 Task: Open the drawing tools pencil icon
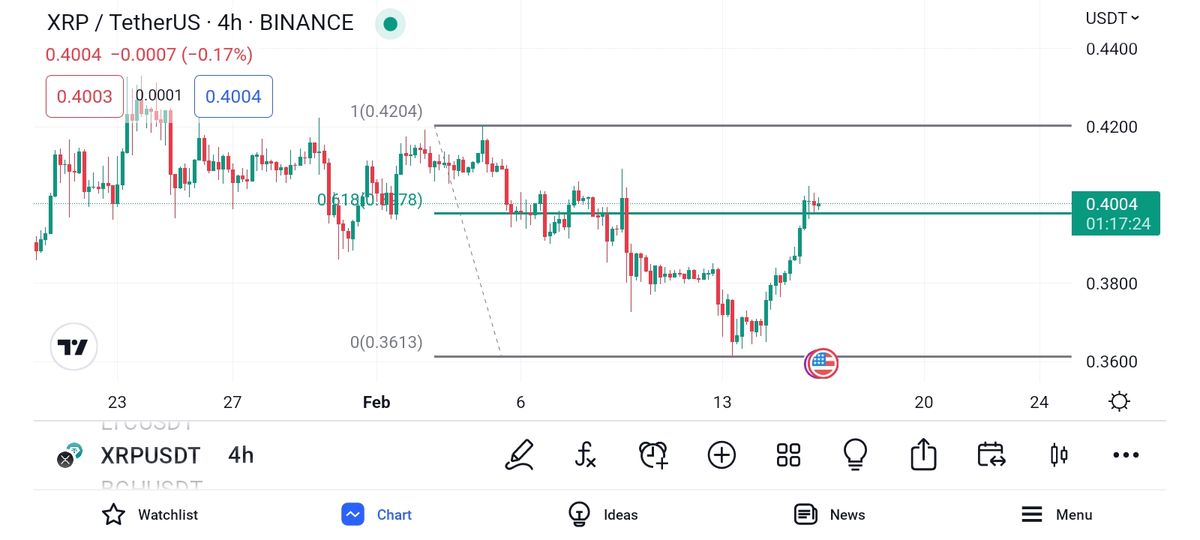(519, 455)
